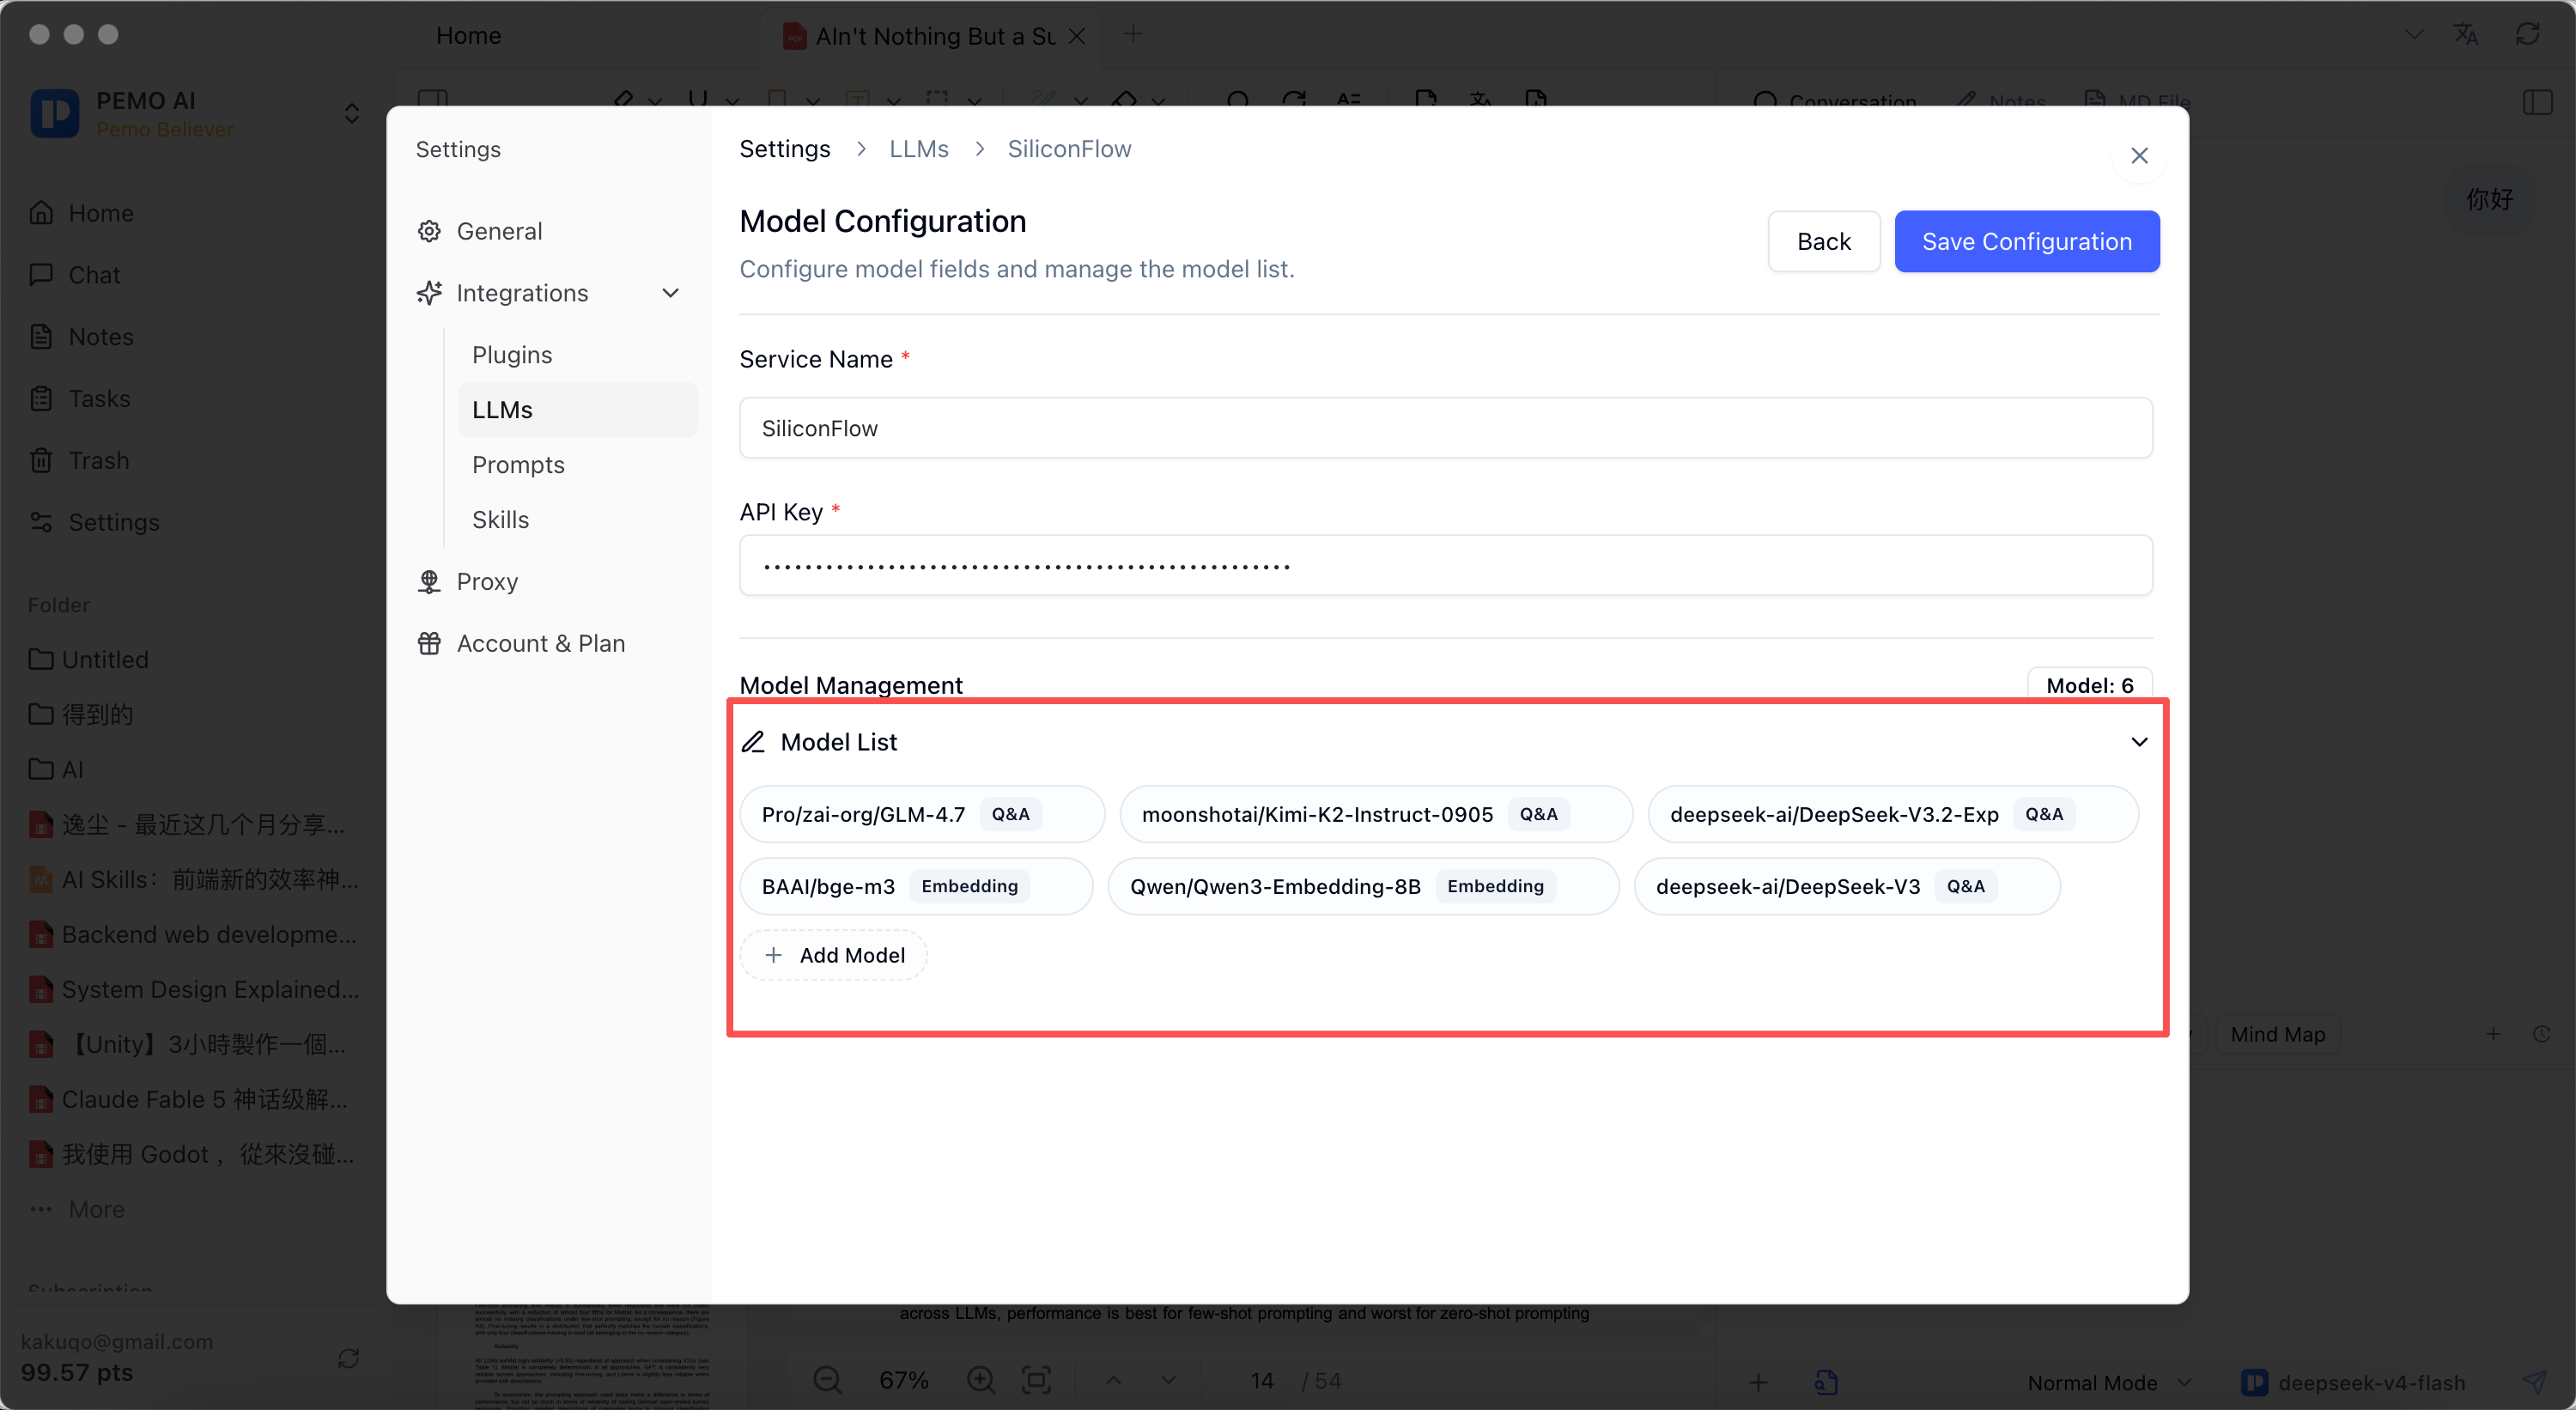Open the PEMO AI workspace switcher
The image size is (2576, 1410).
(351, 113)
